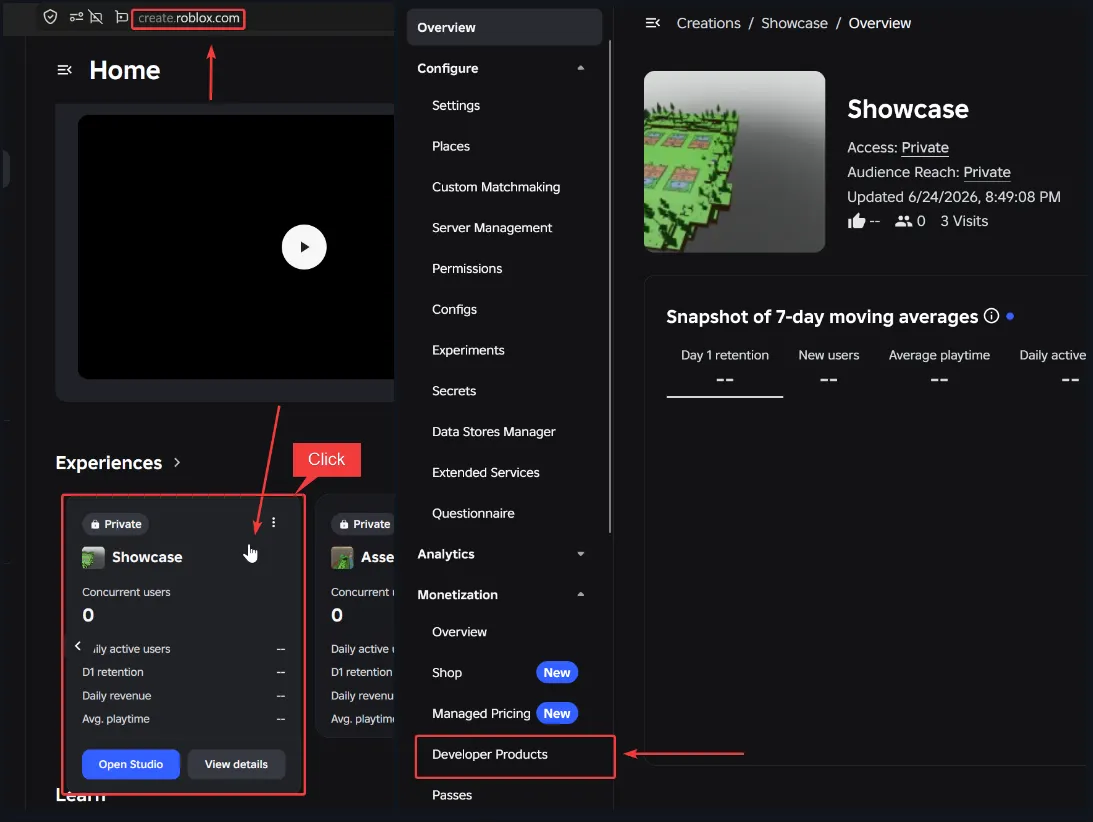Open Showcase card three-dot menu
This screenshot has width=1093, height=822.
273,522
